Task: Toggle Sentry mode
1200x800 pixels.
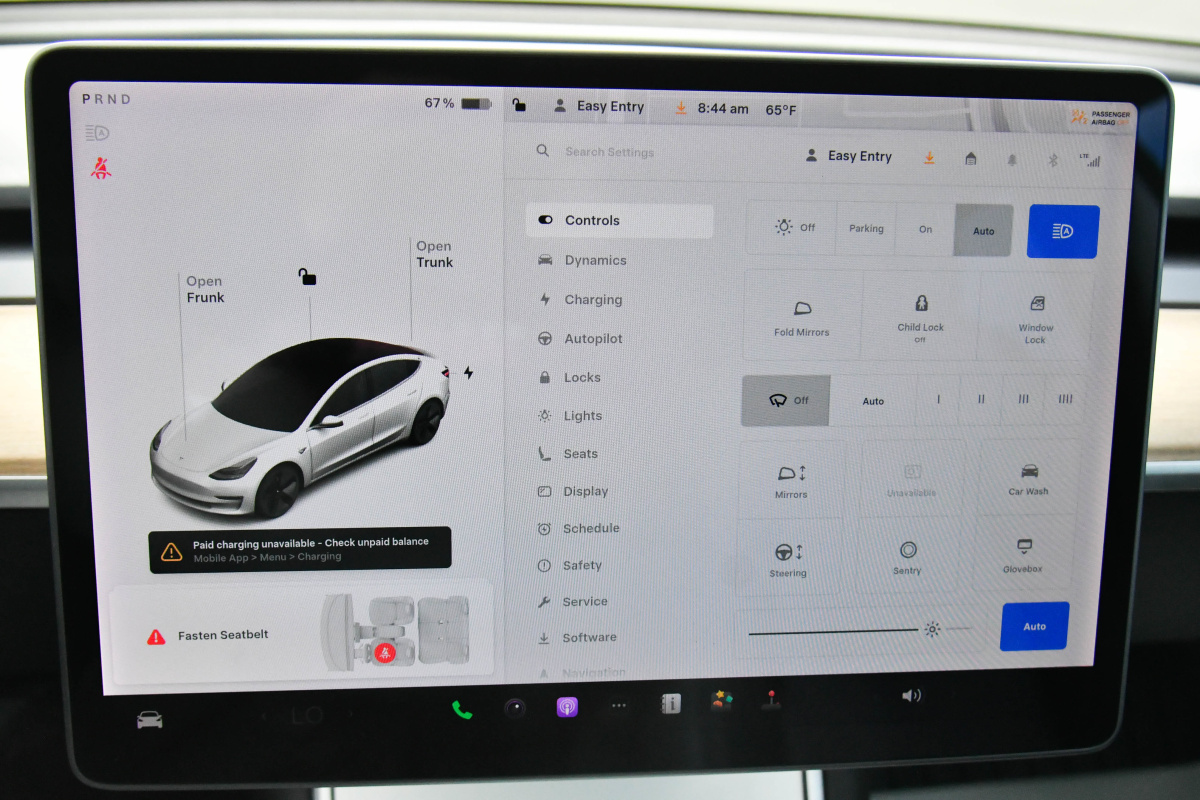Action: pos(908,557)
